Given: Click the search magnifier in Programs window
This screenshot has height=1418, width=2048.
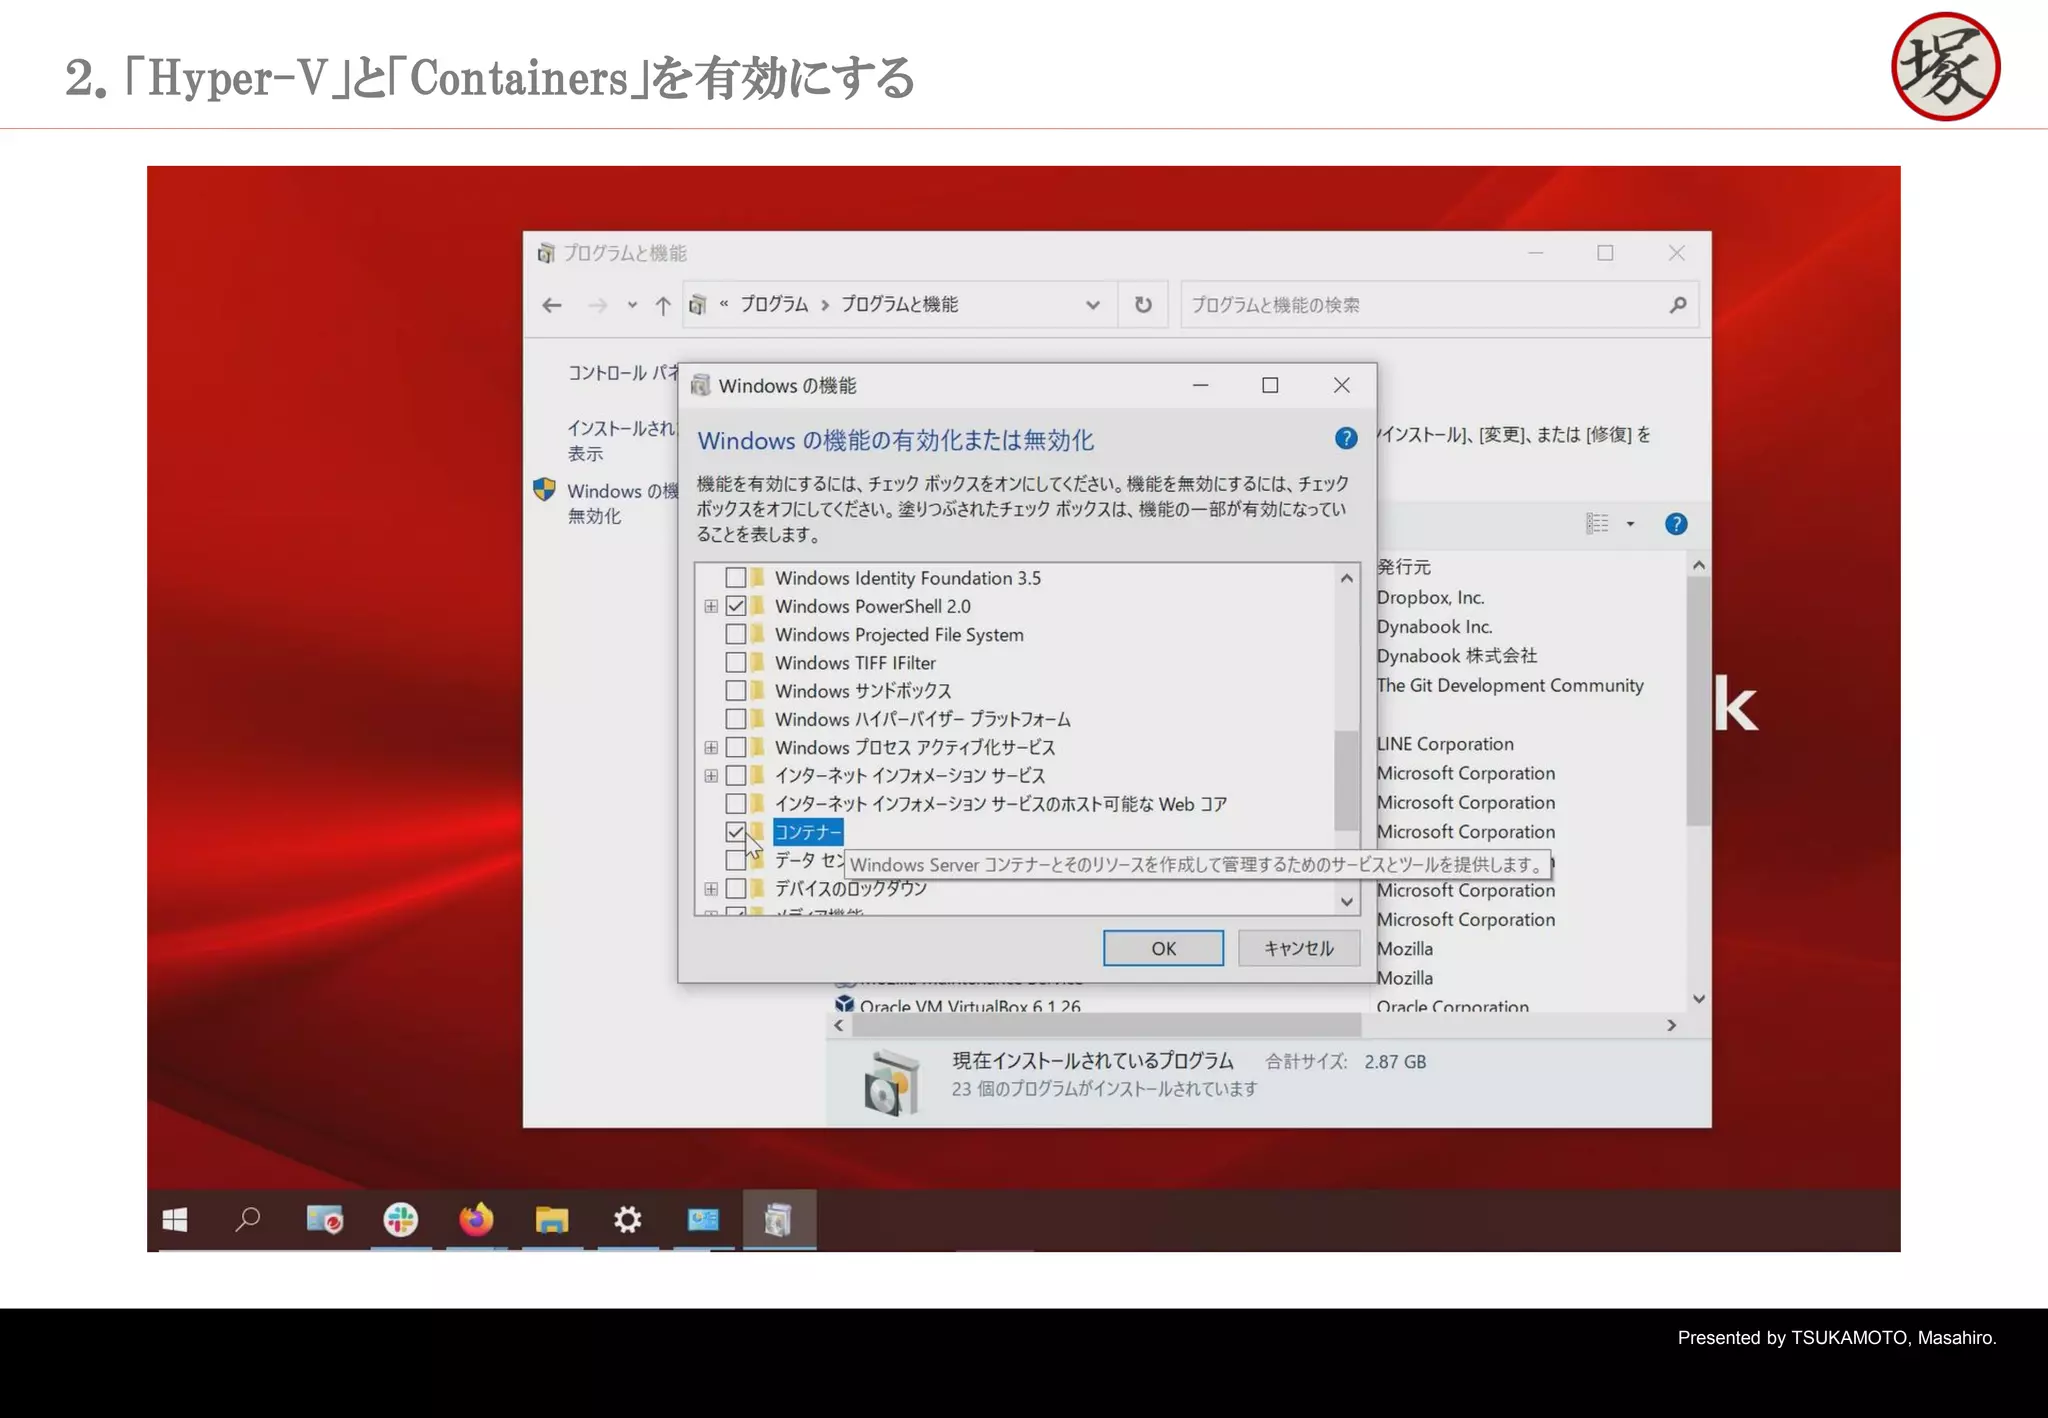Looking at the screenshot, I should coord(1678,305).
